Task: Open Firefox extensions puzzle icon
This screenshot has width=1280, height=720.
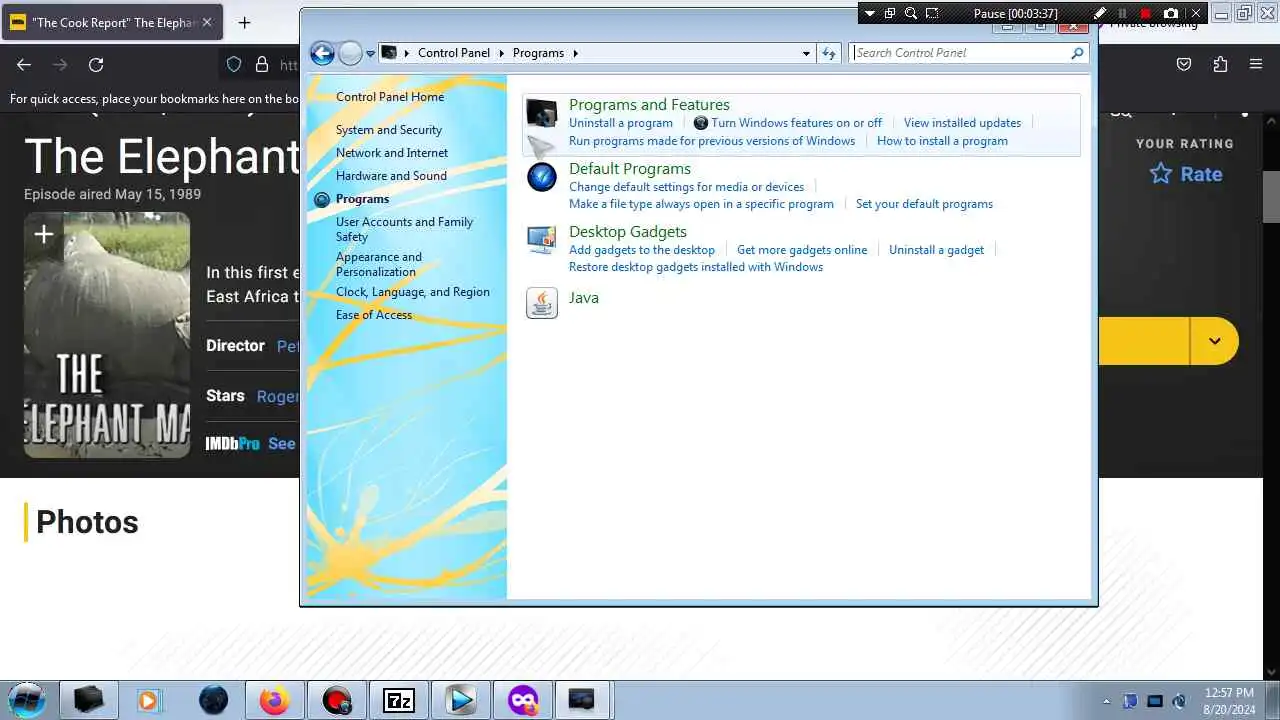Action: 1220,64
